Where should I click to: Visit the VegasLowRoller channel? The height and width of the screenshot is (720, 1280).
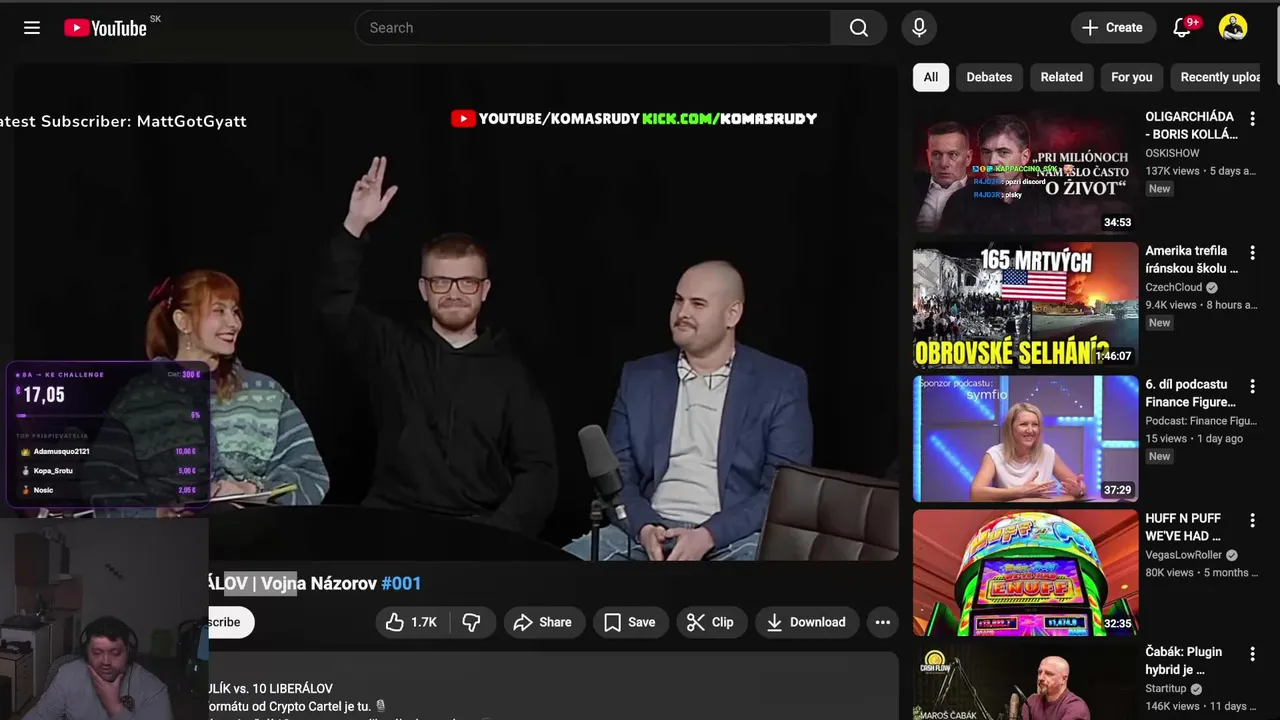pos(1185,555)
